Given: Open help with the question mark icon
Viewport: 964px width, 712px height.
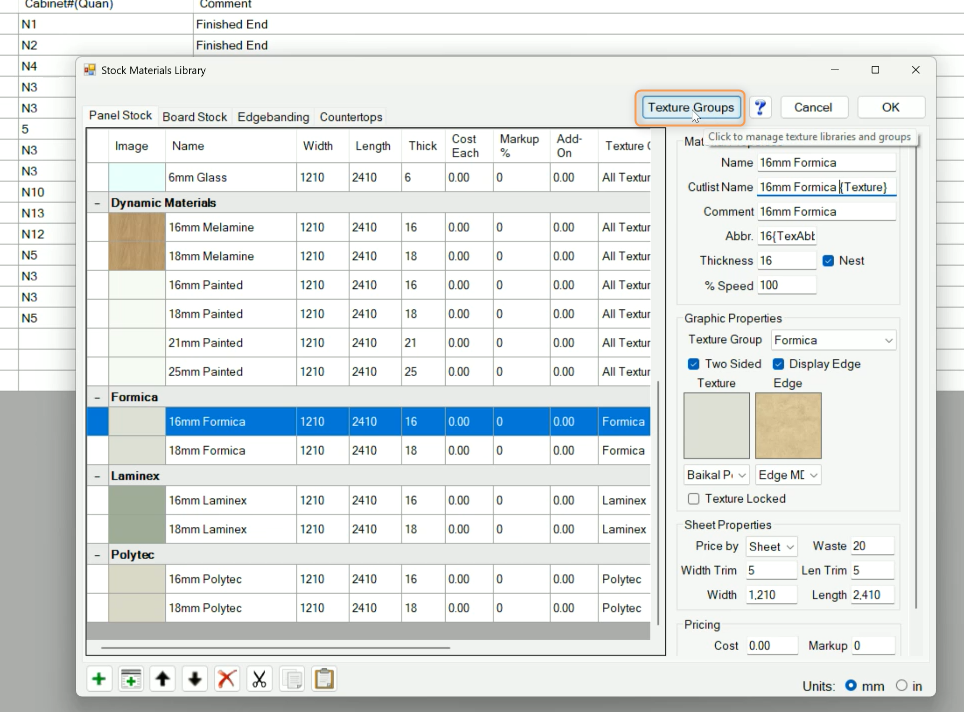Looking at the screenshot, I should click(761, 108).
